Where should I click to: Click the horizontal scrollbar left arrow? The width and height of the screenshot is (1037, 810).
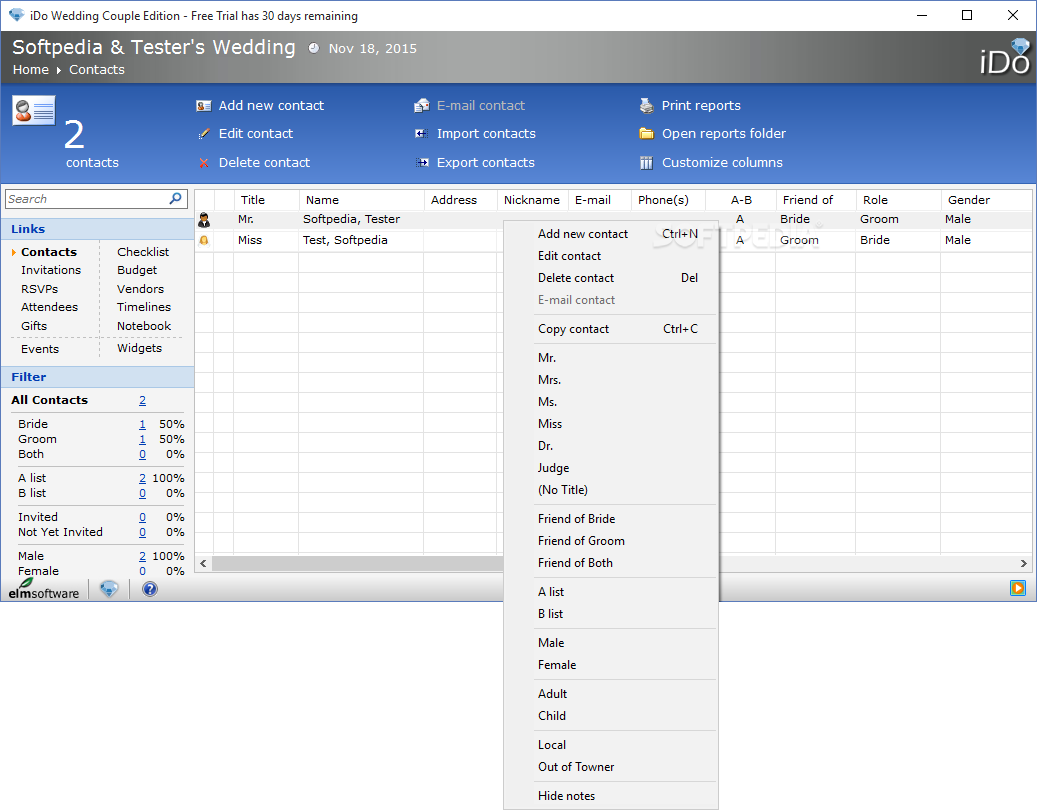coord(203,563)
